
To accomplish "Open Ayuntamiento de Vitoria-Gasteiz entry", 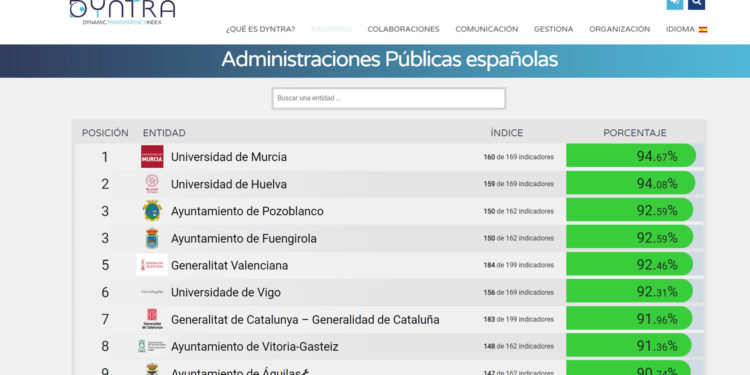I will (254, 346).
